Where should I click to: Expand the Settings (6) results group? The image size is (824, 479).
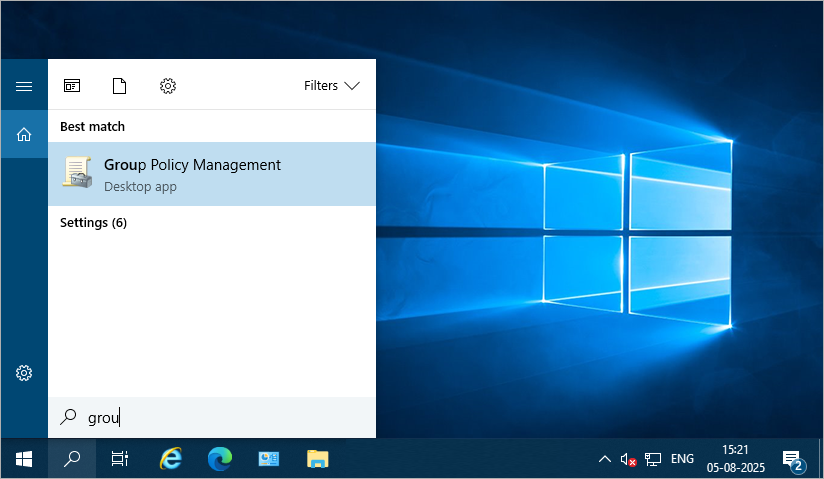(93, 222)
